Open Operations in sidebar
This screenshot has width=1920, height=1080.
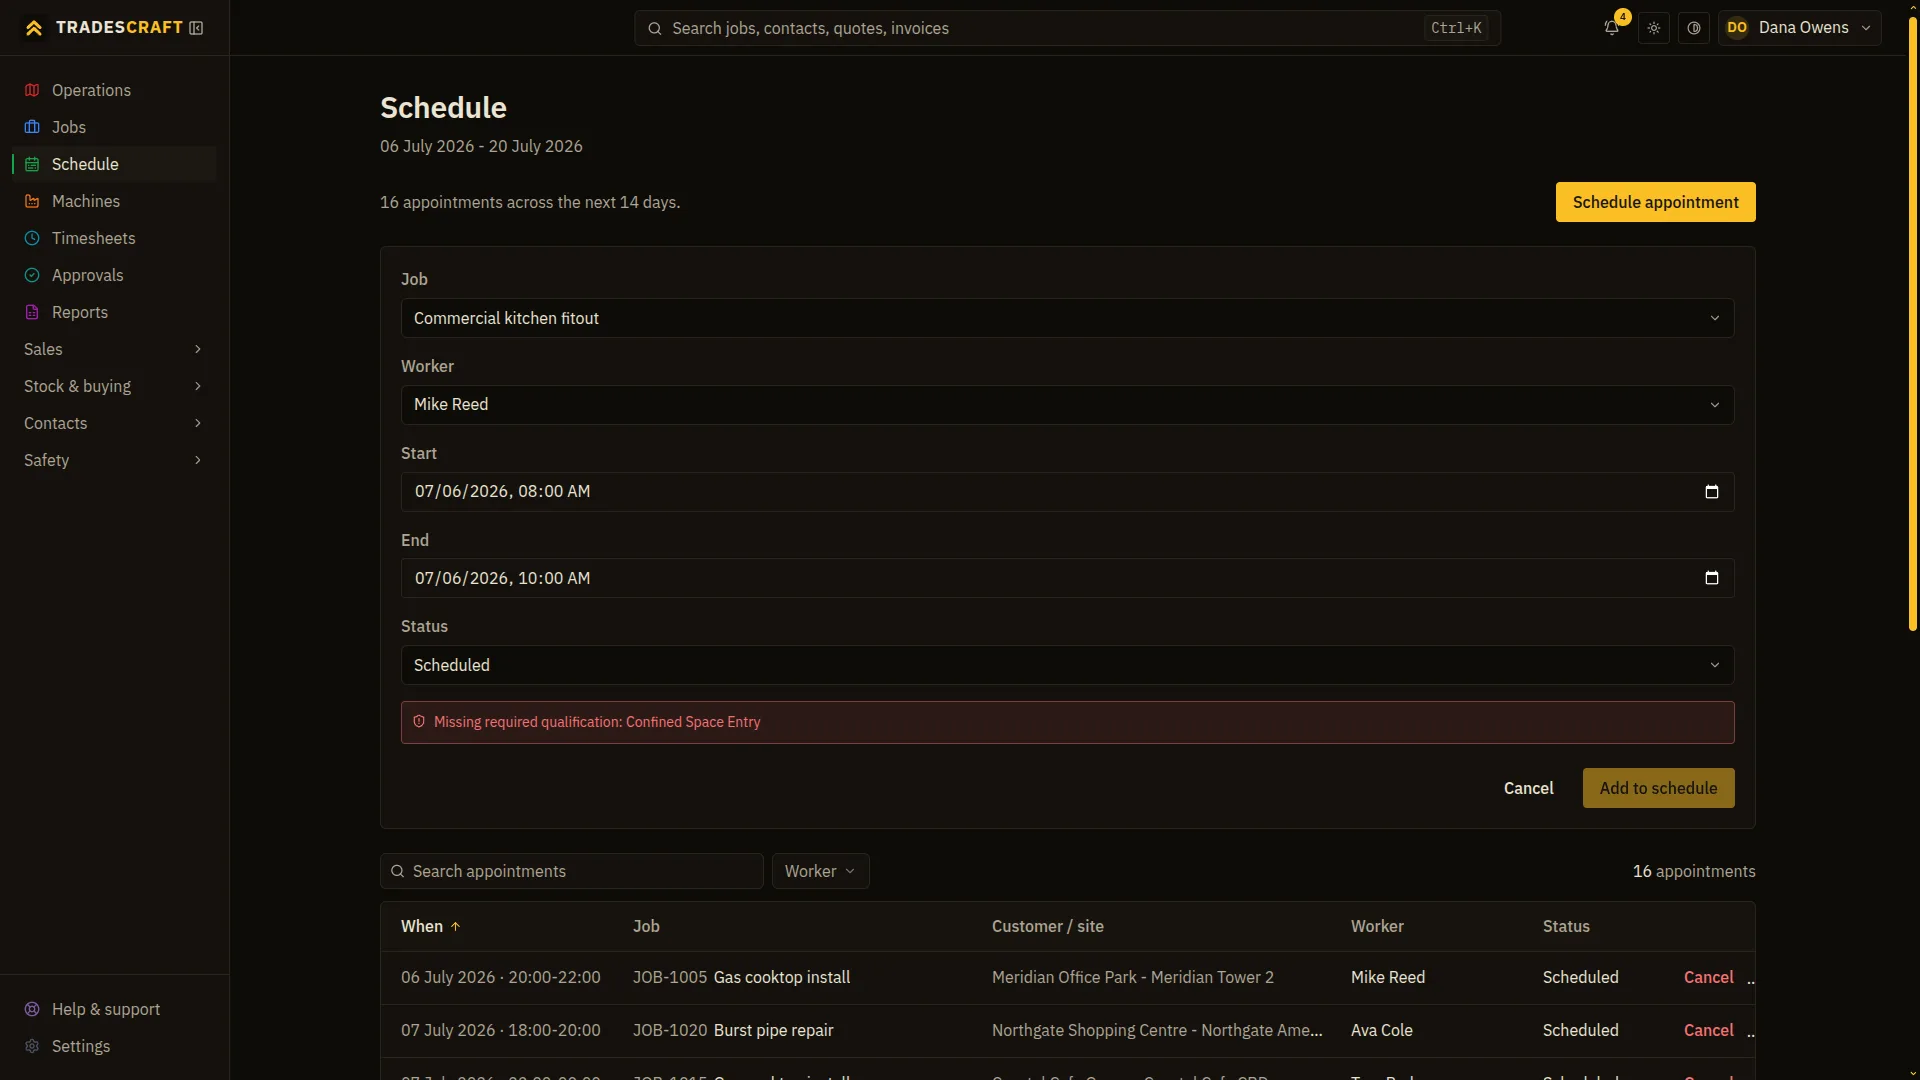114,90
